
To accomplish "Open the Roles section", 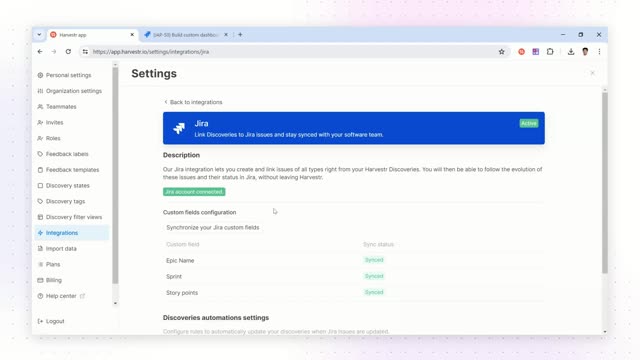I will click(49, 138).
